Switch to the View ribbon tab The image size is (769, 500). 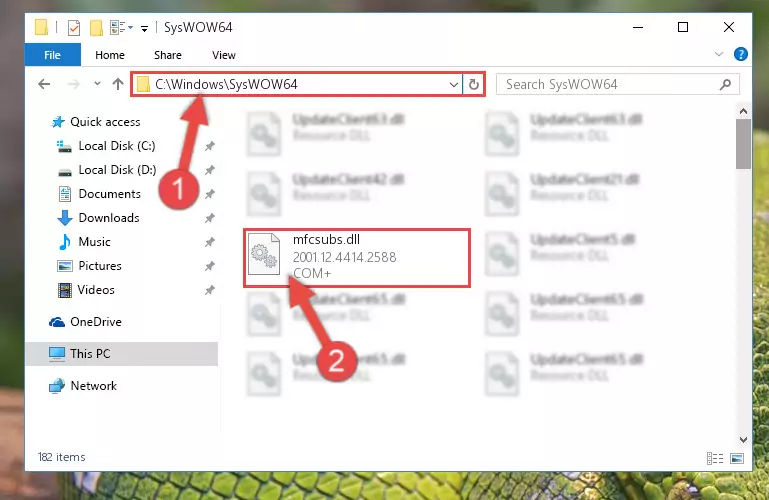click(x=224, y=55)
